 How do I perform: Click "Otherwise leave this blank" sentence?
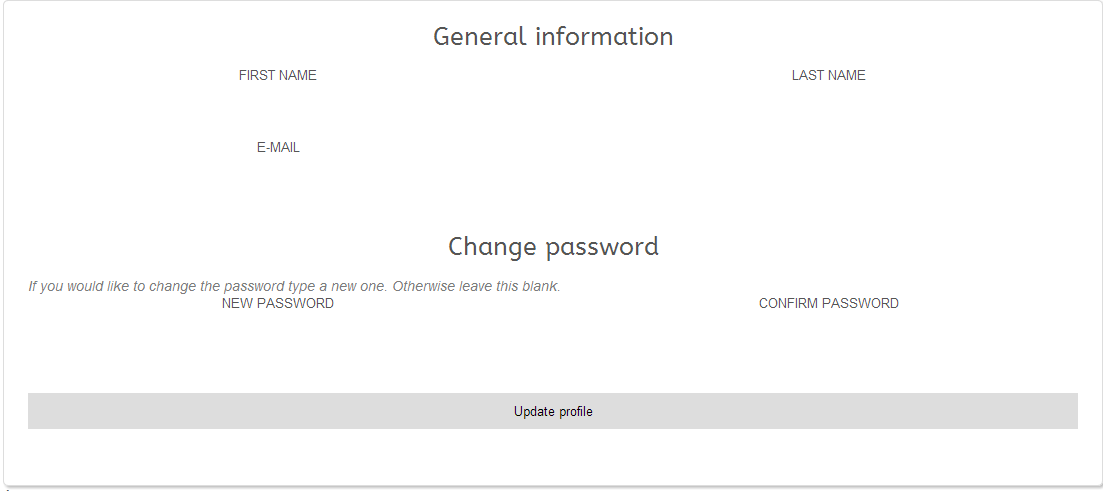click(476, 287)
